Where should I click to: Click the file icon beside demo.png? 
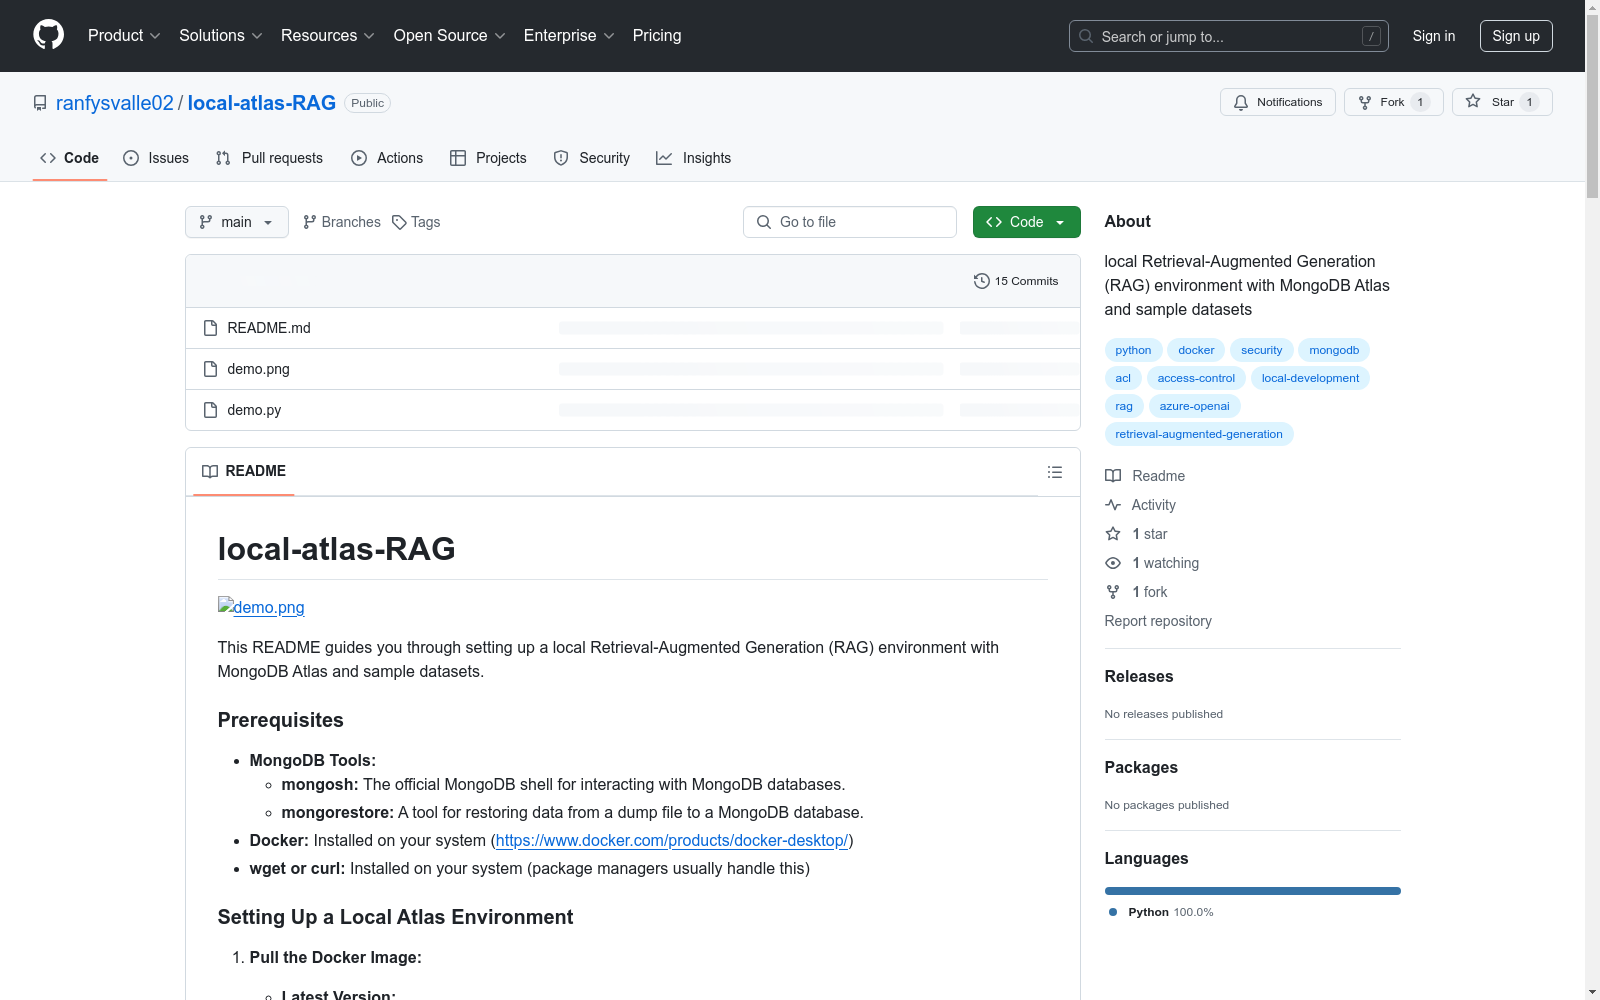210,369
